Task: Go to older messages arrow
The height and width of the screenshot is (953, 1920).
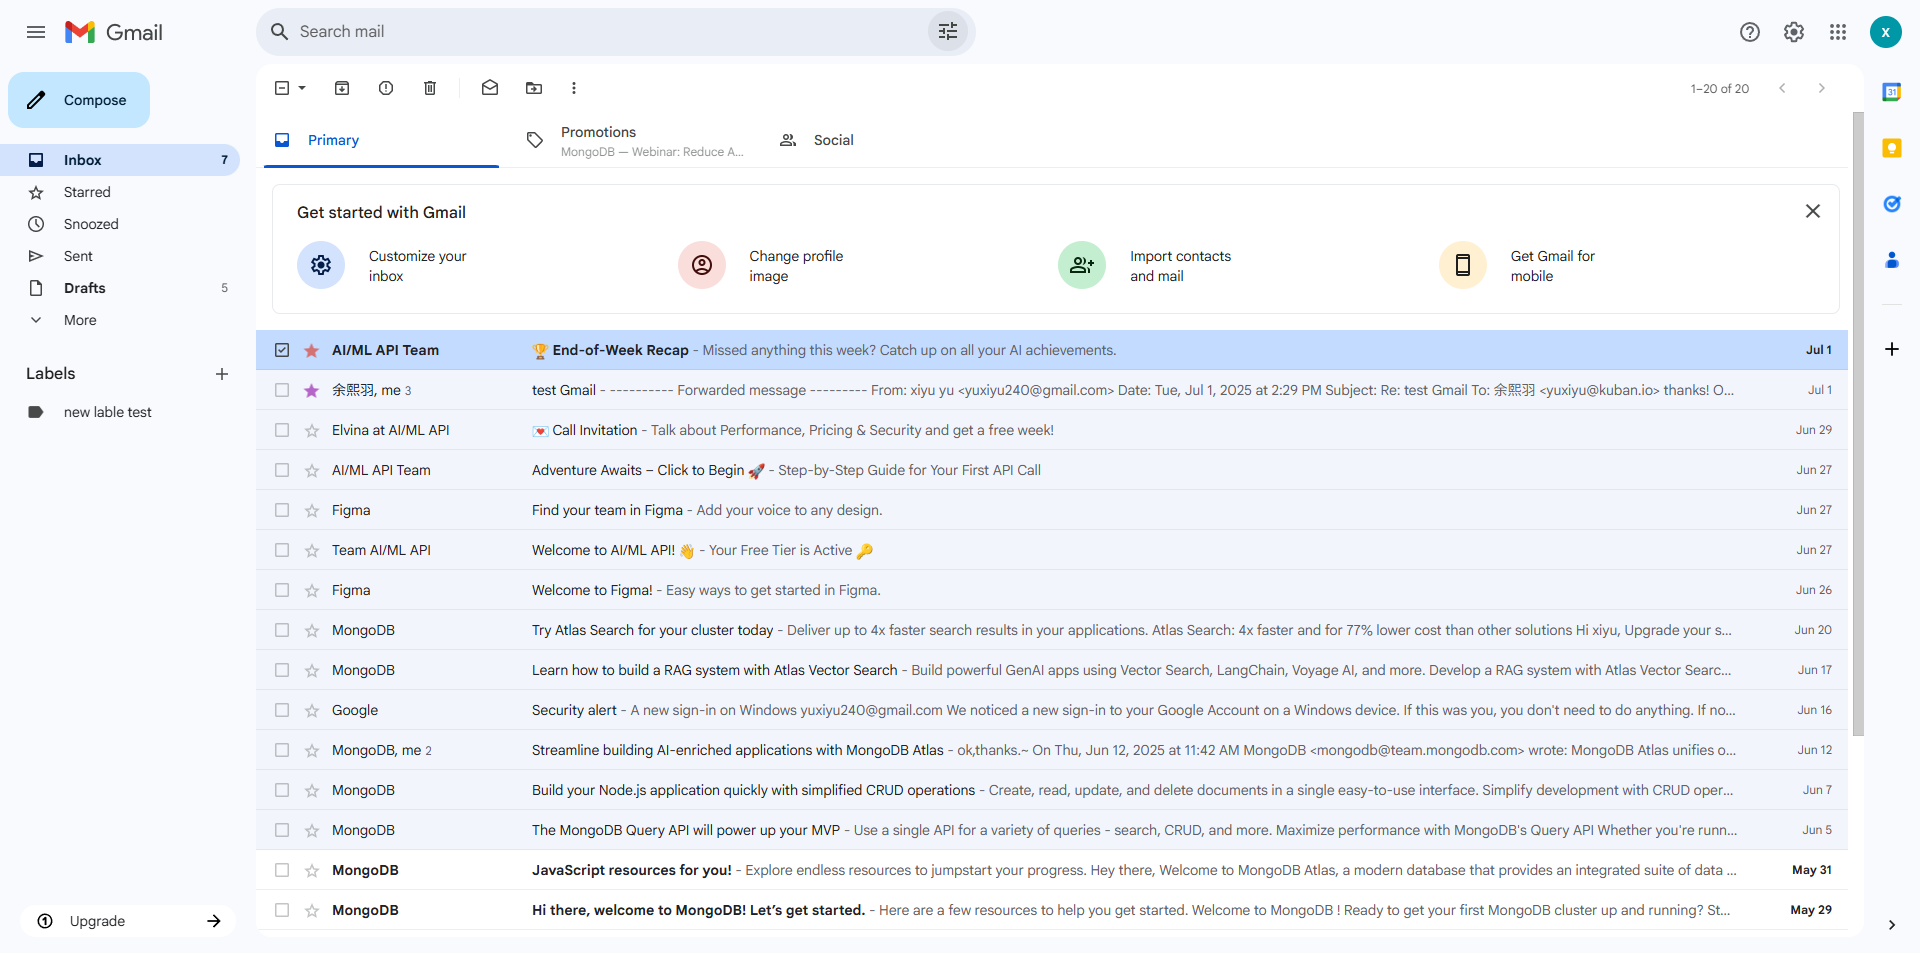Action: (1822, 88)
